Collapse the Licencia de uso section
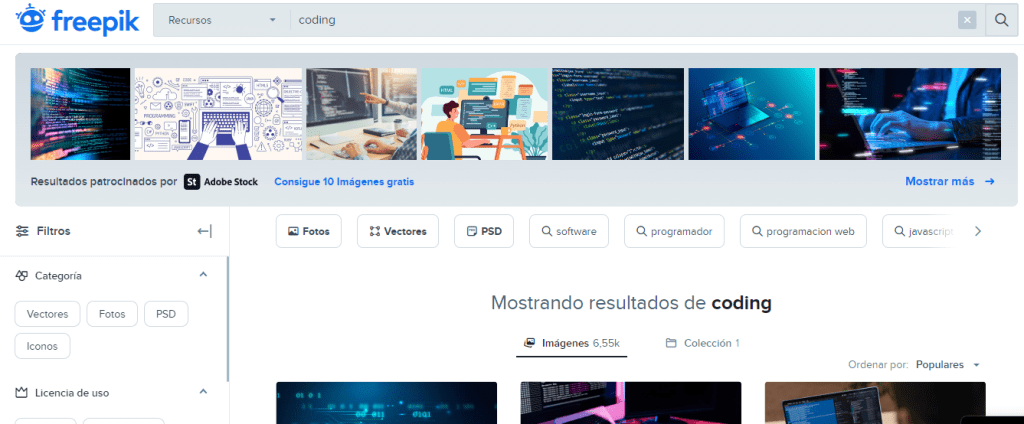Image resolution: width=1024 pixels, height=424 pixels. click(x=203, y=392)
